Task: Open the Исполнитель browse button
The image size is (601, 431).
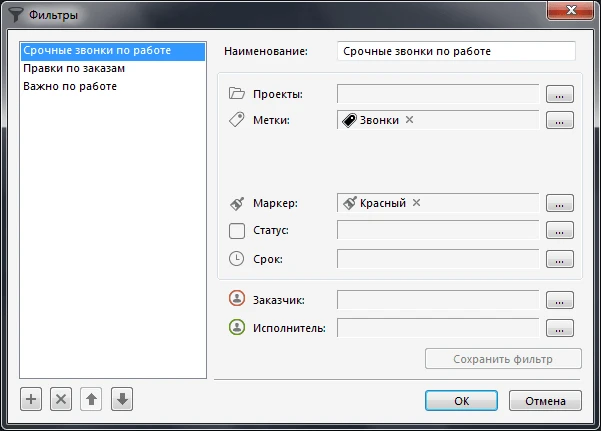Action: (x=560, y=327)
